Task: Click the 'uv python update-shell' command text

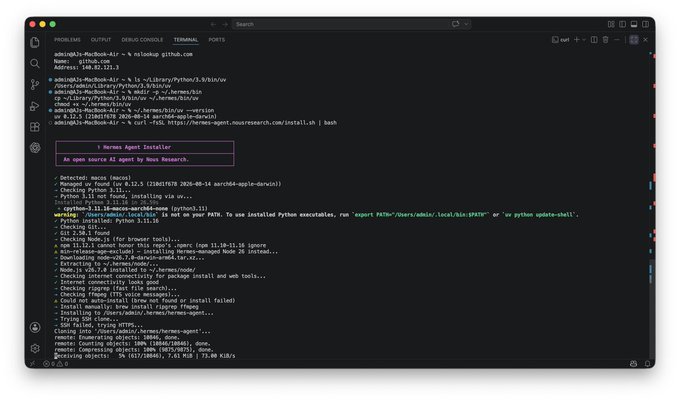Action: [539, 215]
